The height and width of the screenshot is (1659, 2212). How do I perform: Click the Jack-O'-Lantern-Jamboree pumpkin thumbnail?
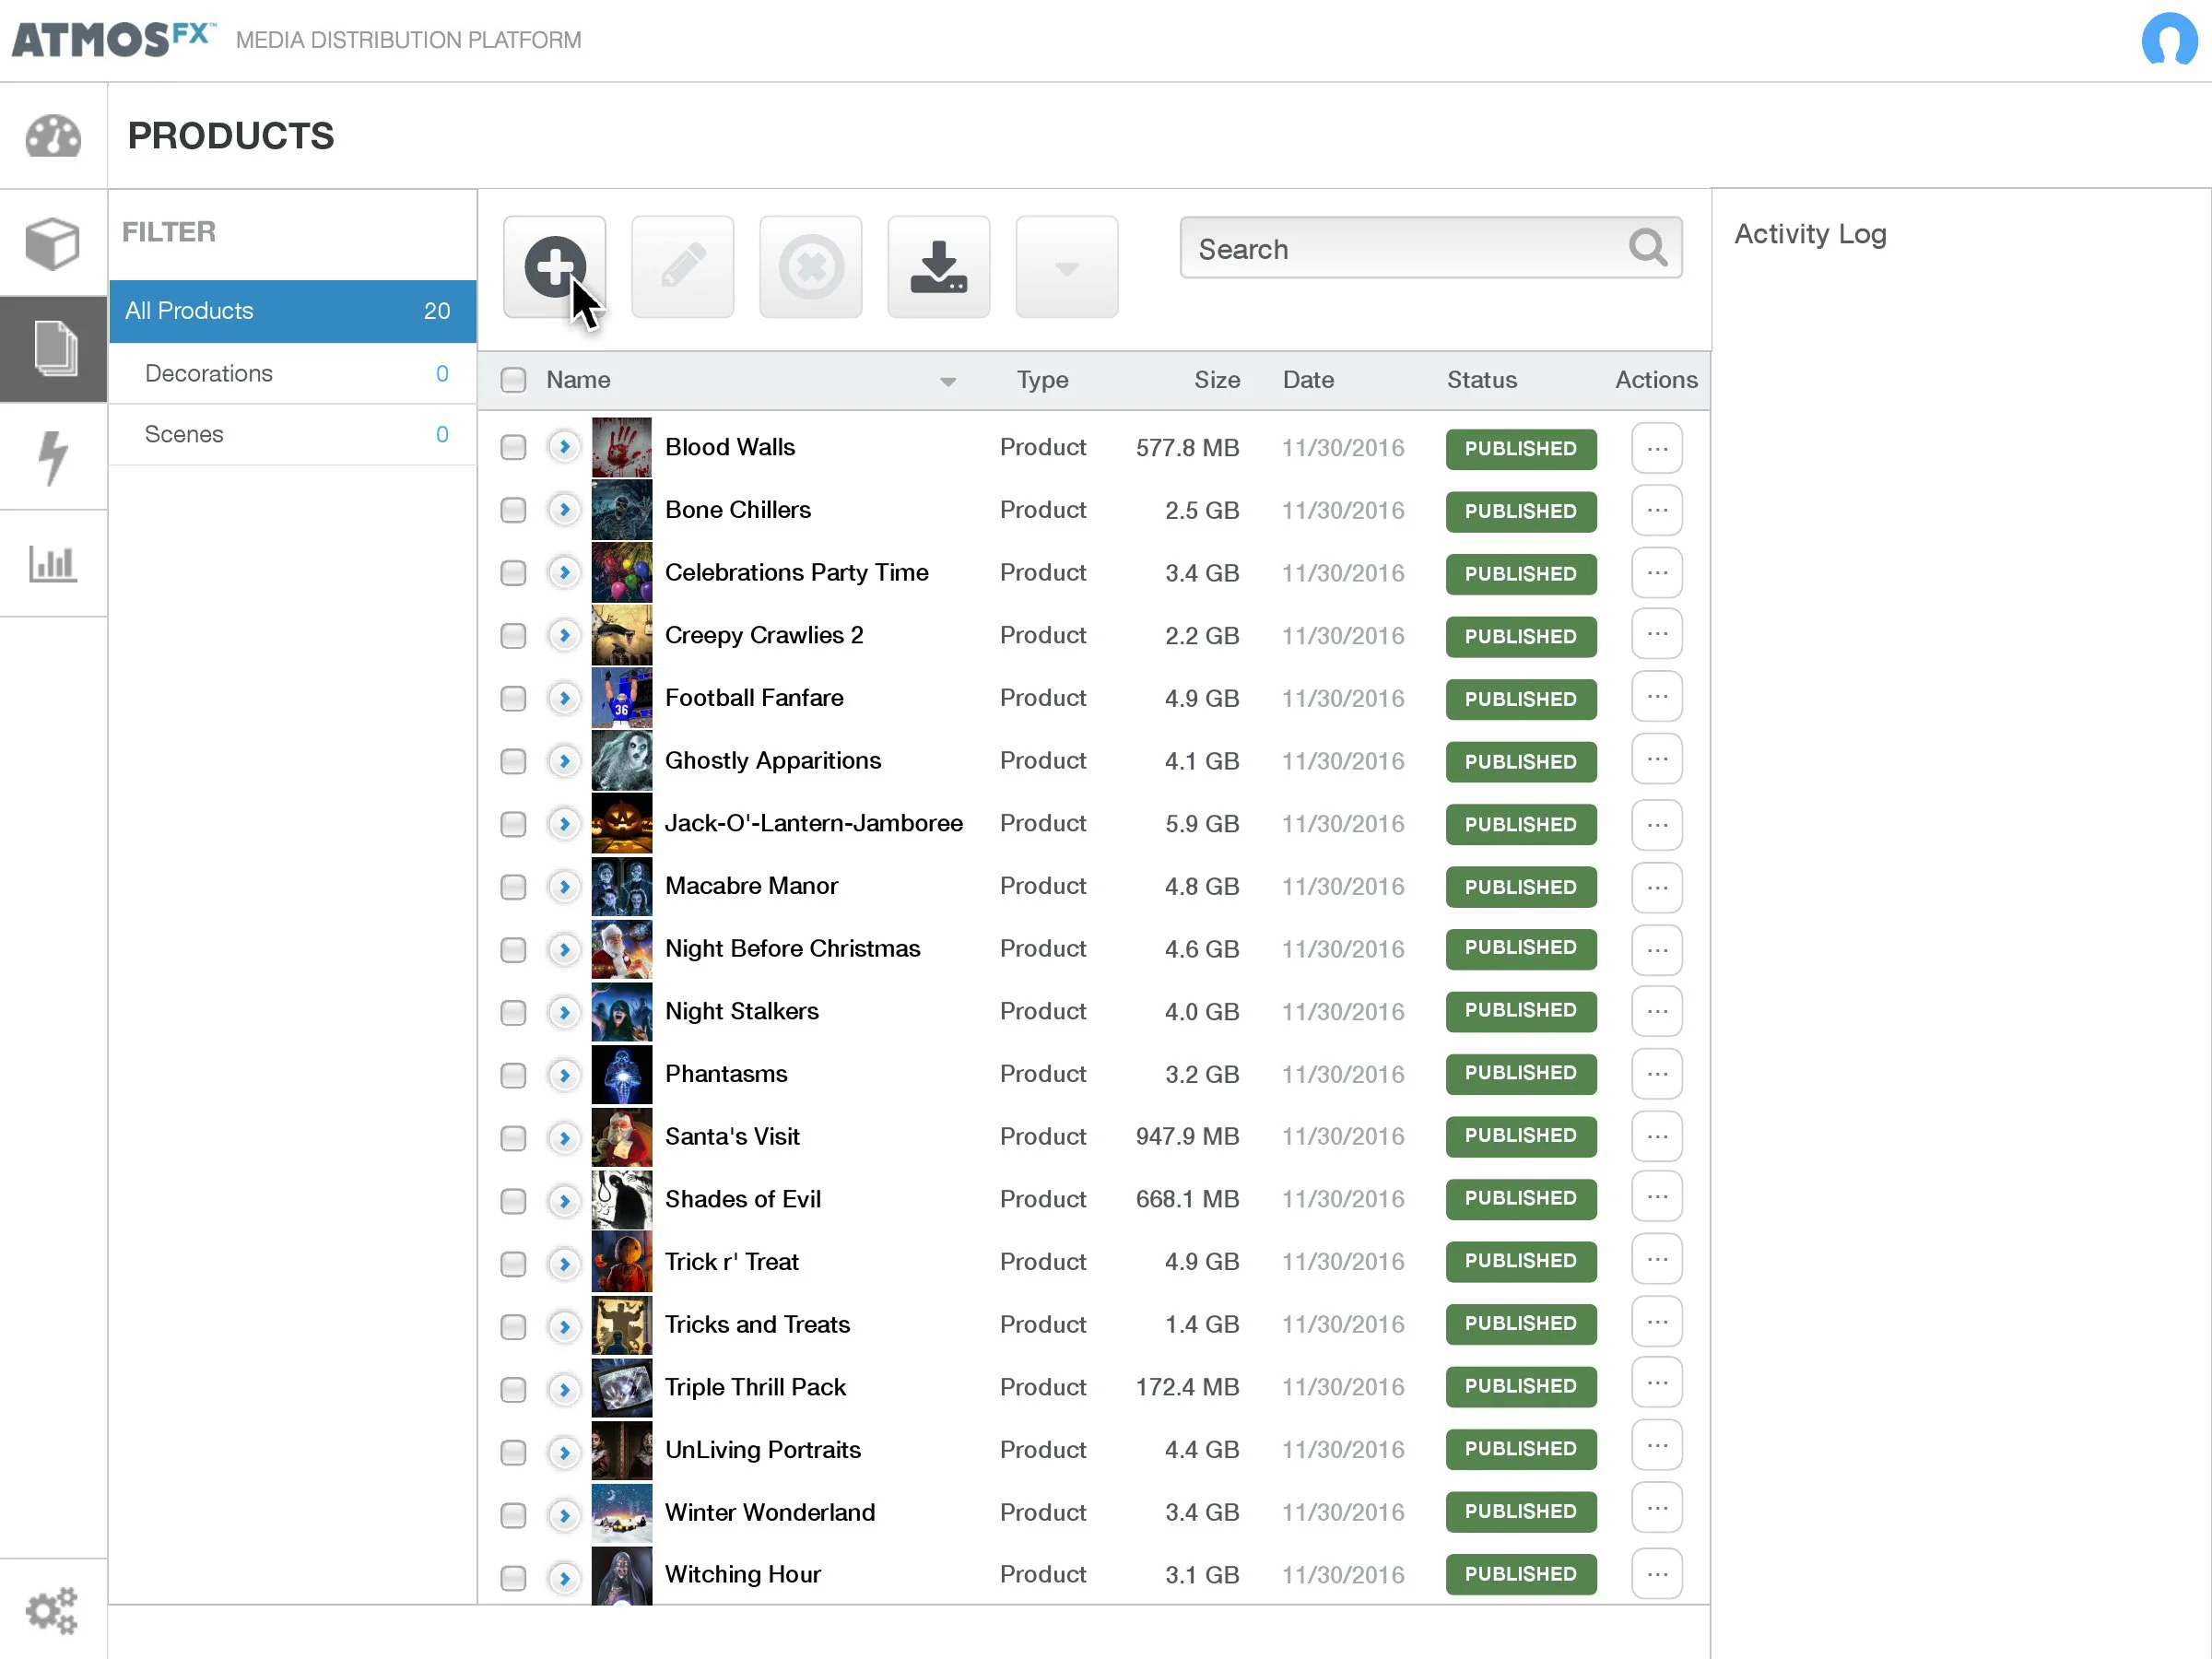(621, 823)
